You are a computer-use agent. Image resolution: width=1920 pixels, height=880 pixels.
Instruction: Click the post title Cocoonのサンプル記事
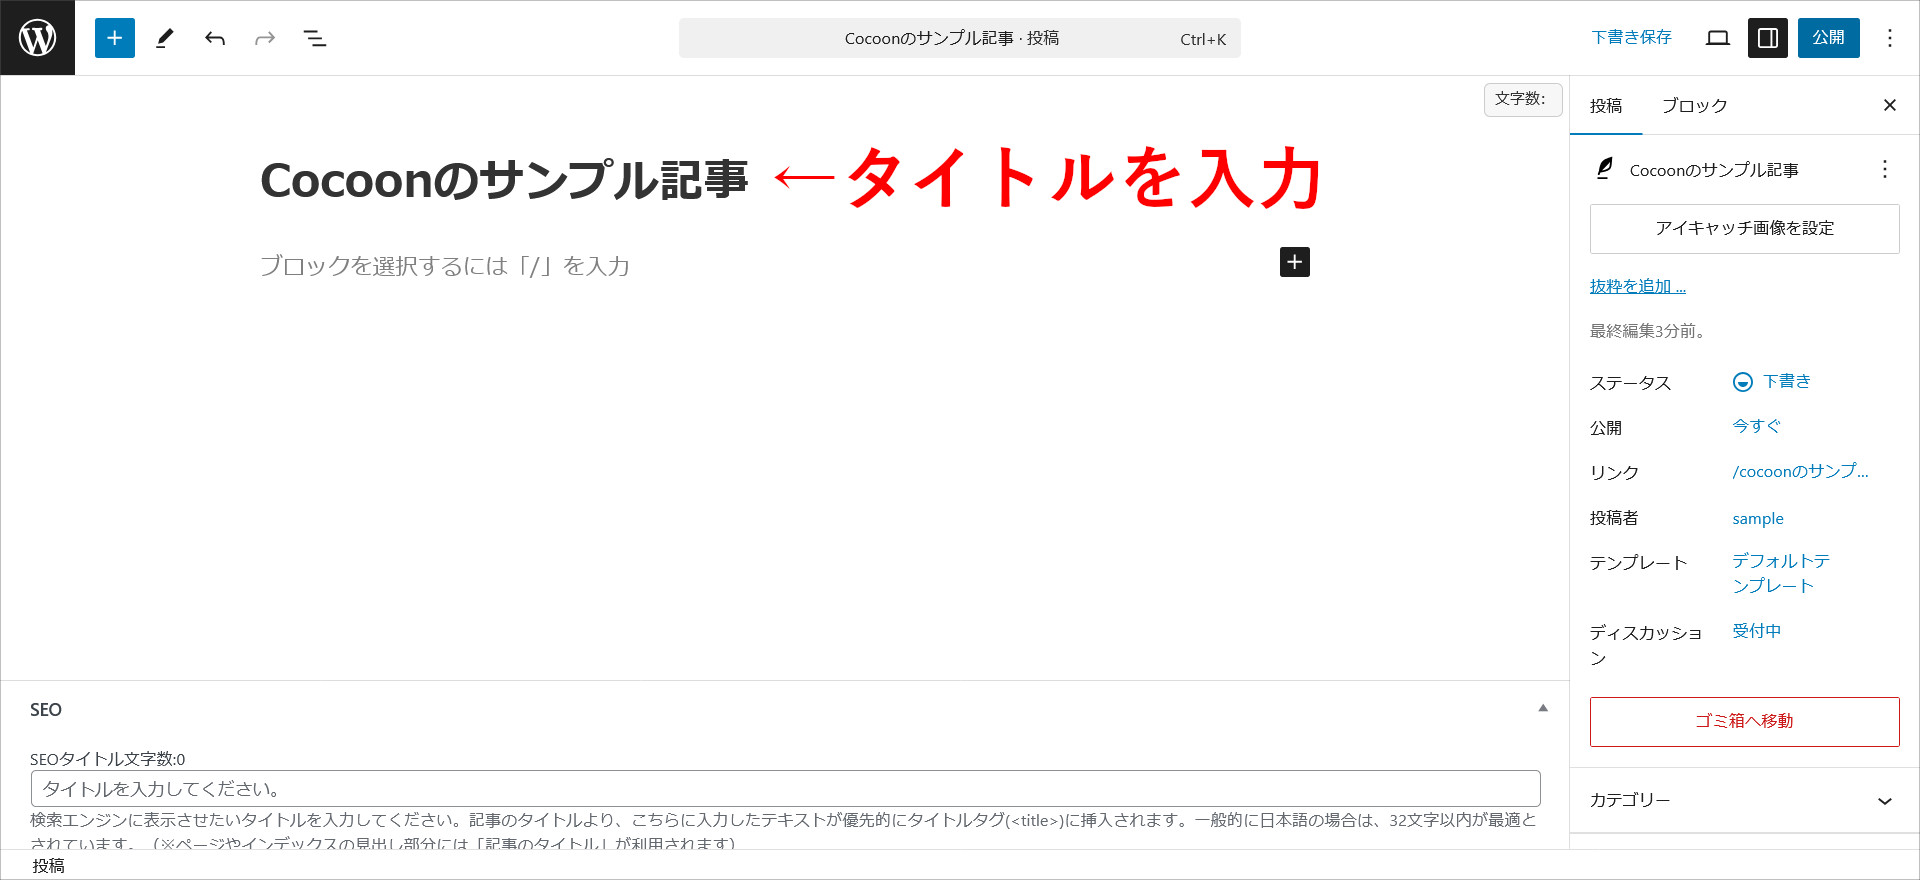[504, 181]
